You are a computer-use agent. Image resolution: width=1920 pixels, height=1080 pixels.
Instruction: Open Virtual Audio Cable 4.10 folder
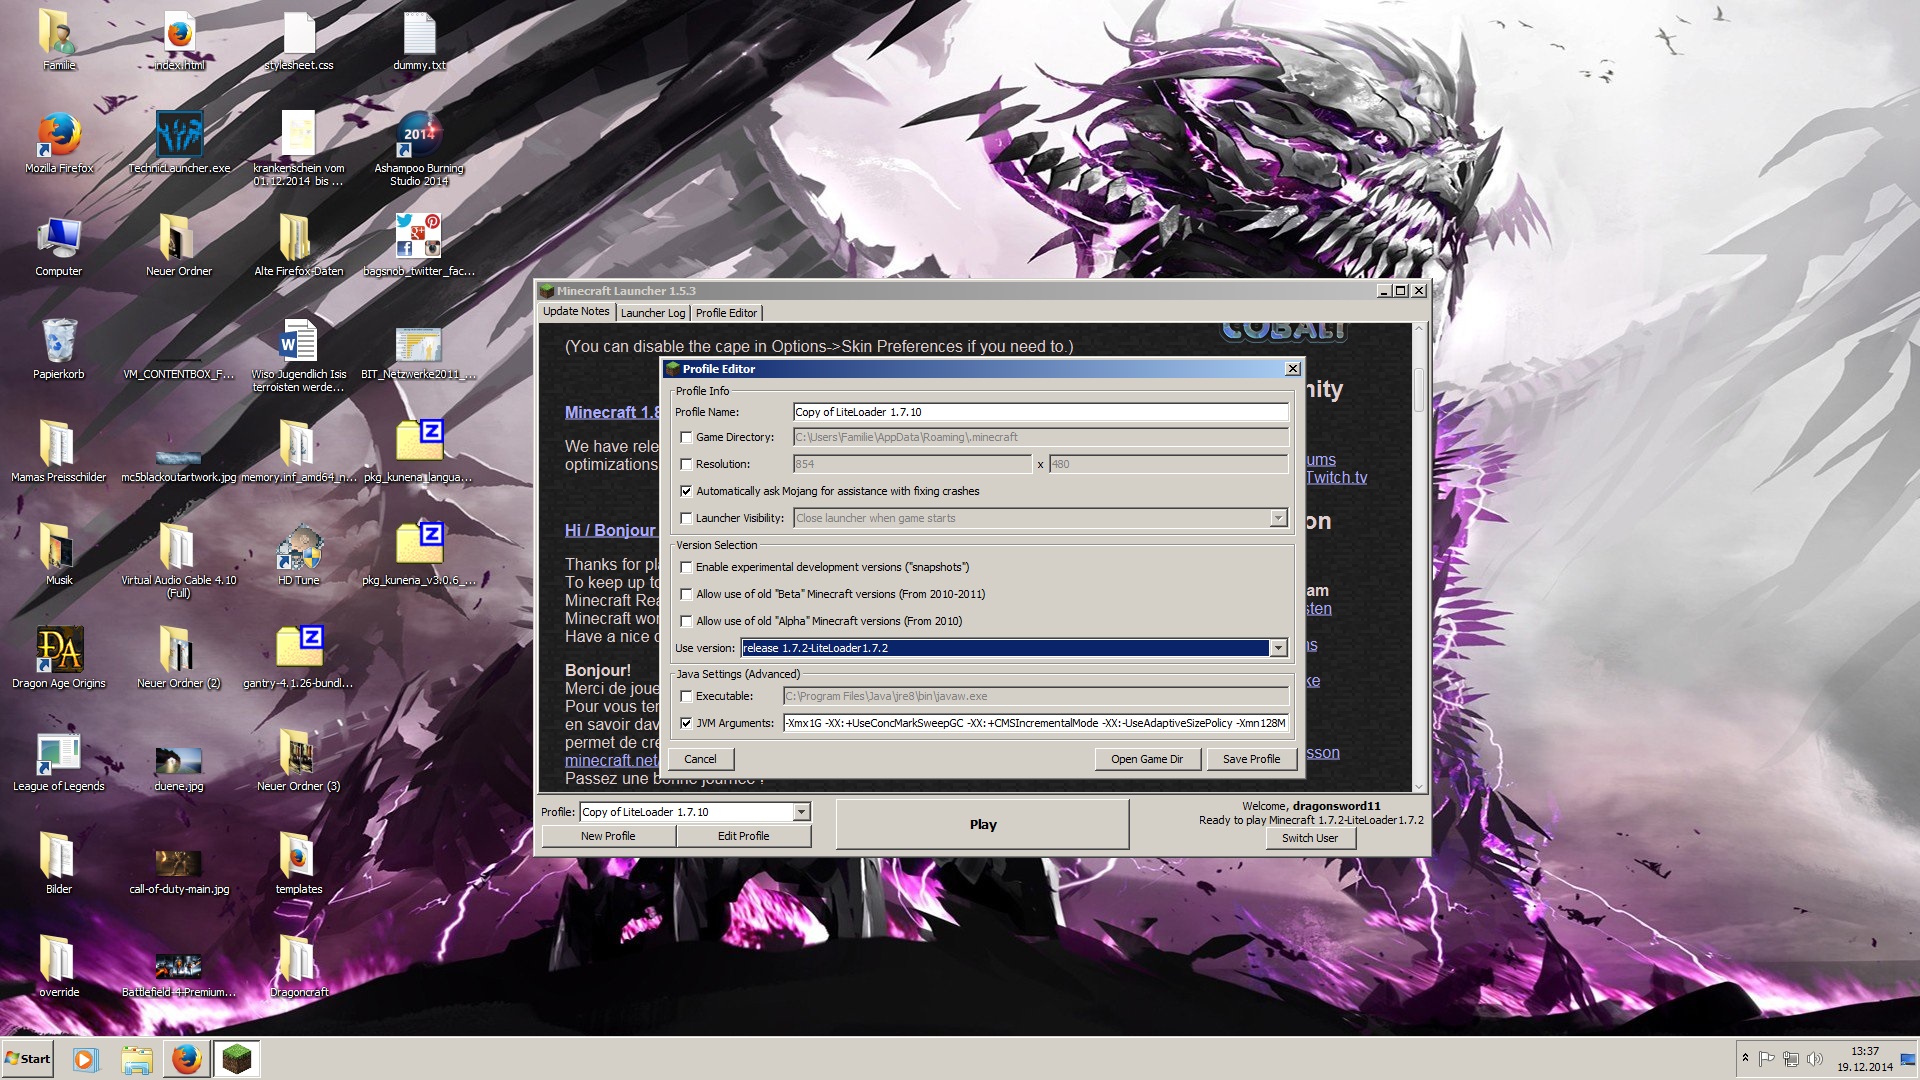(x=178, y=547)
